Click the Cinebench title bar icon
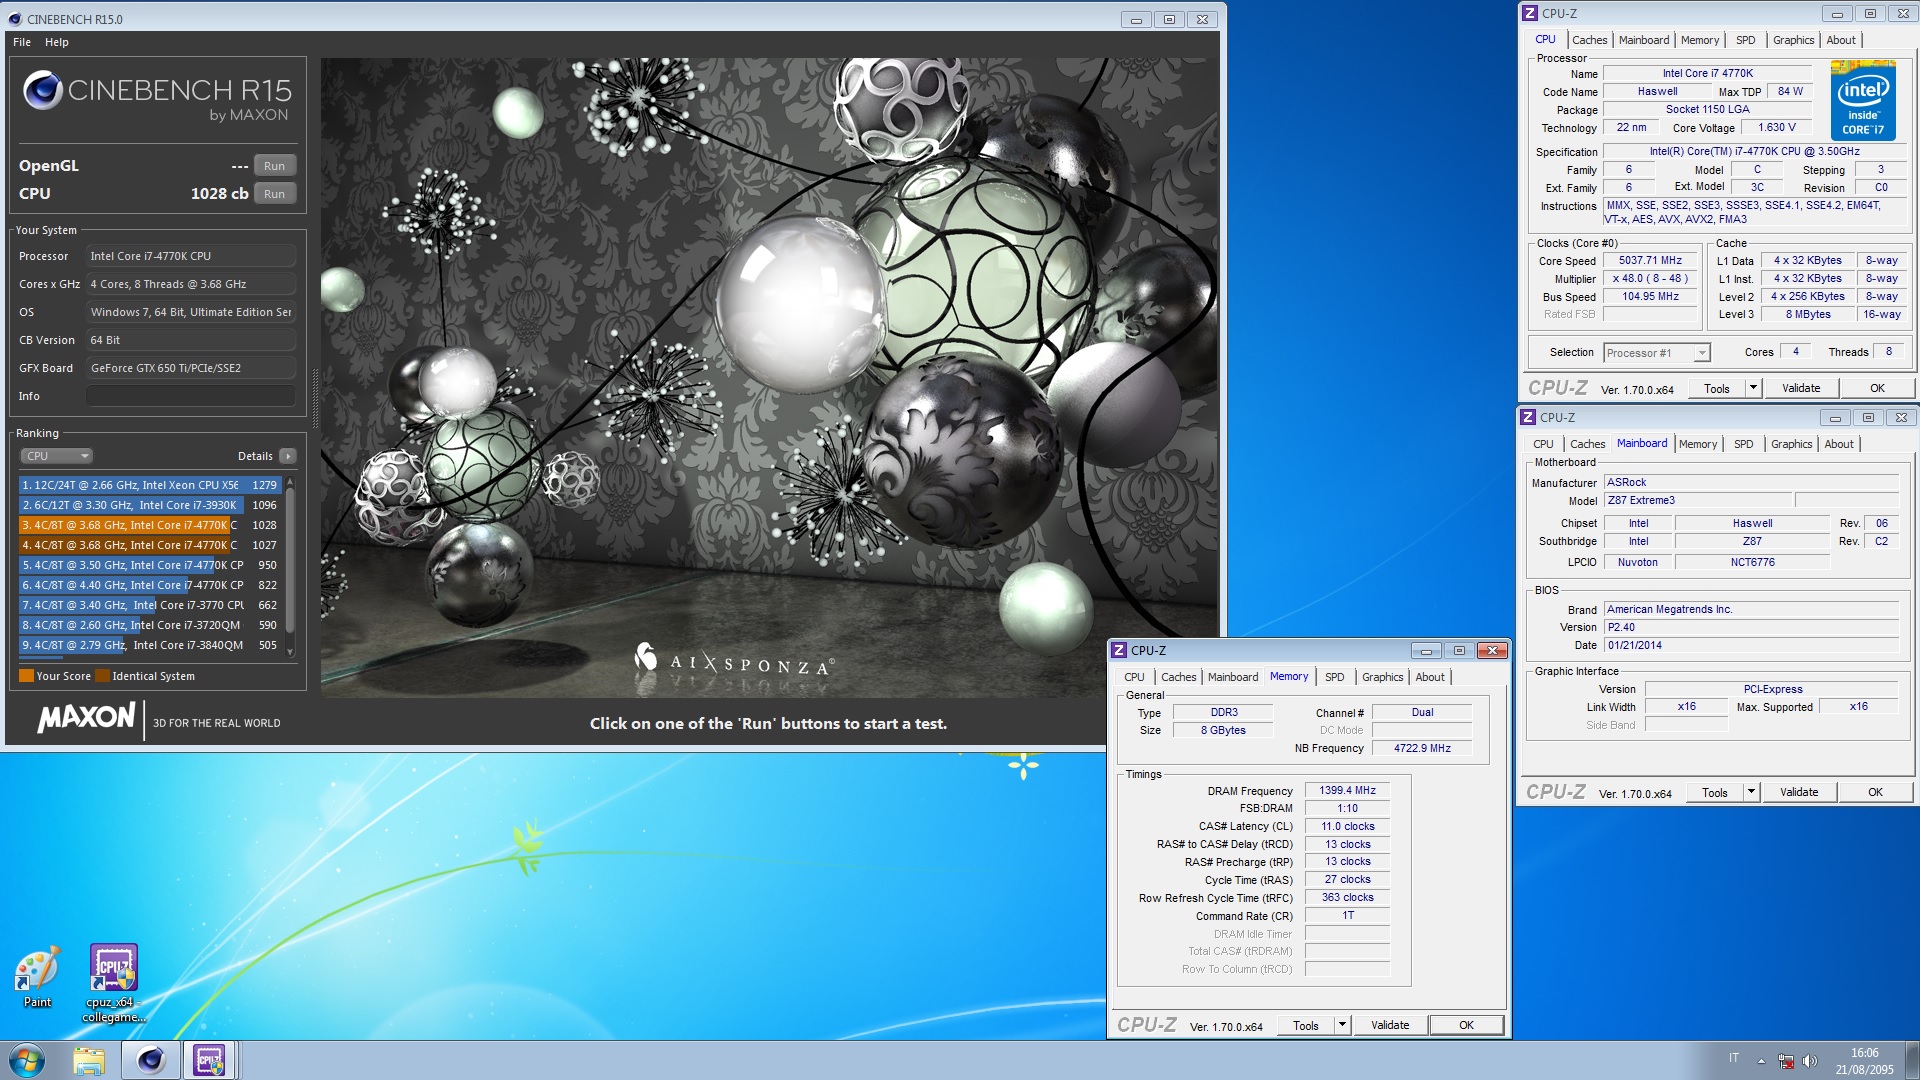Screen dimensions: 1920x1080 tap(15, 19)
